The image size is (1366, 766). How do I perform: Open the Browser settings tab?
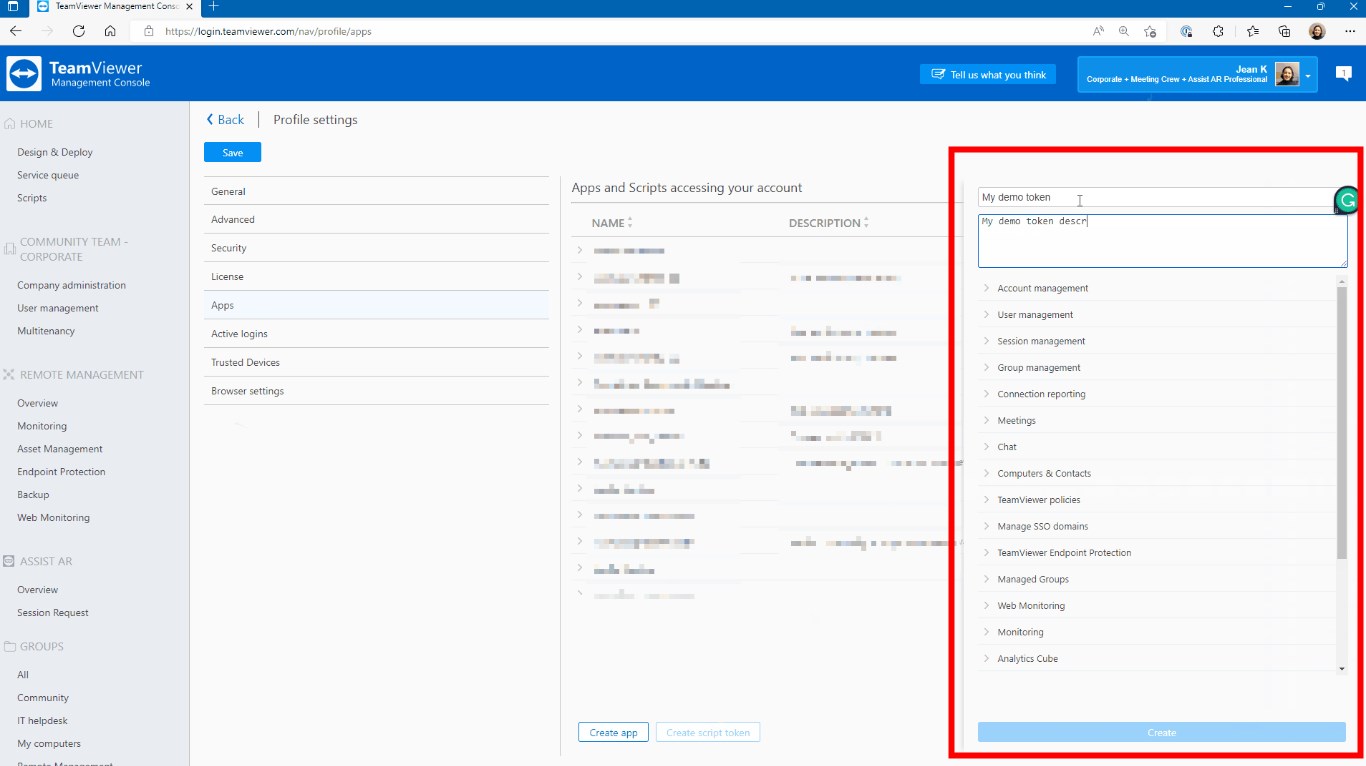pos(376,391)
